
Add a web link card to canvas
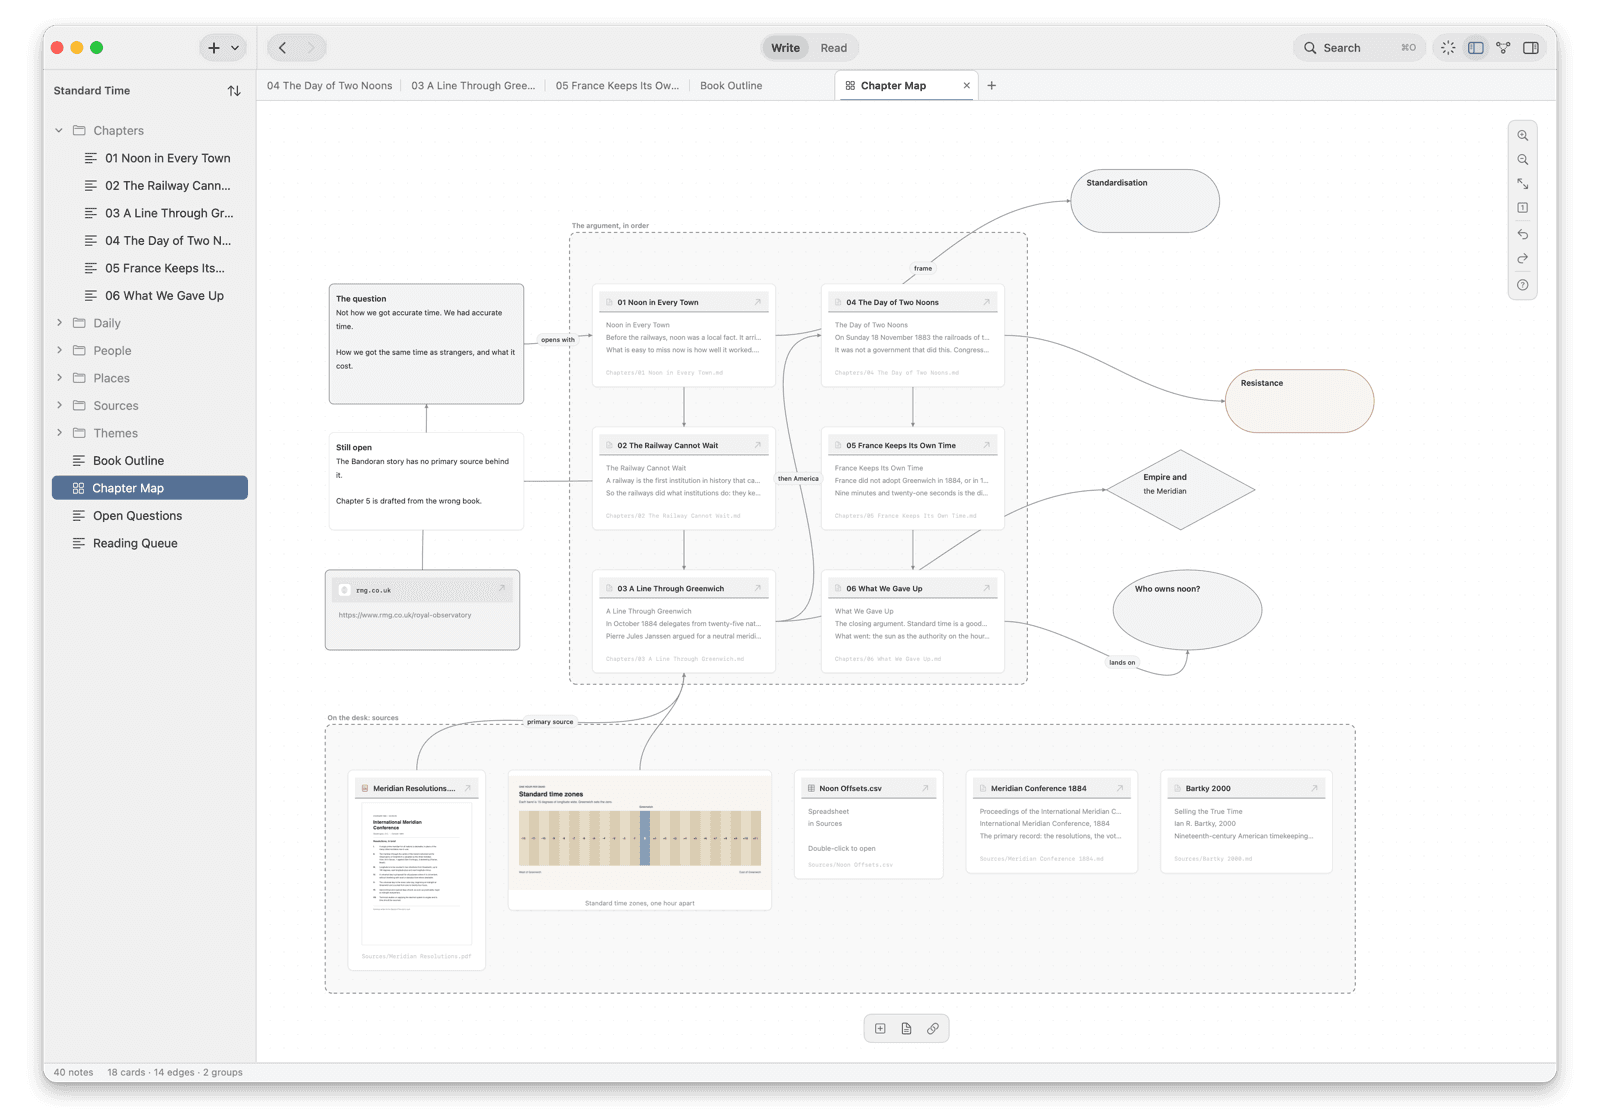click(933, 1028)
